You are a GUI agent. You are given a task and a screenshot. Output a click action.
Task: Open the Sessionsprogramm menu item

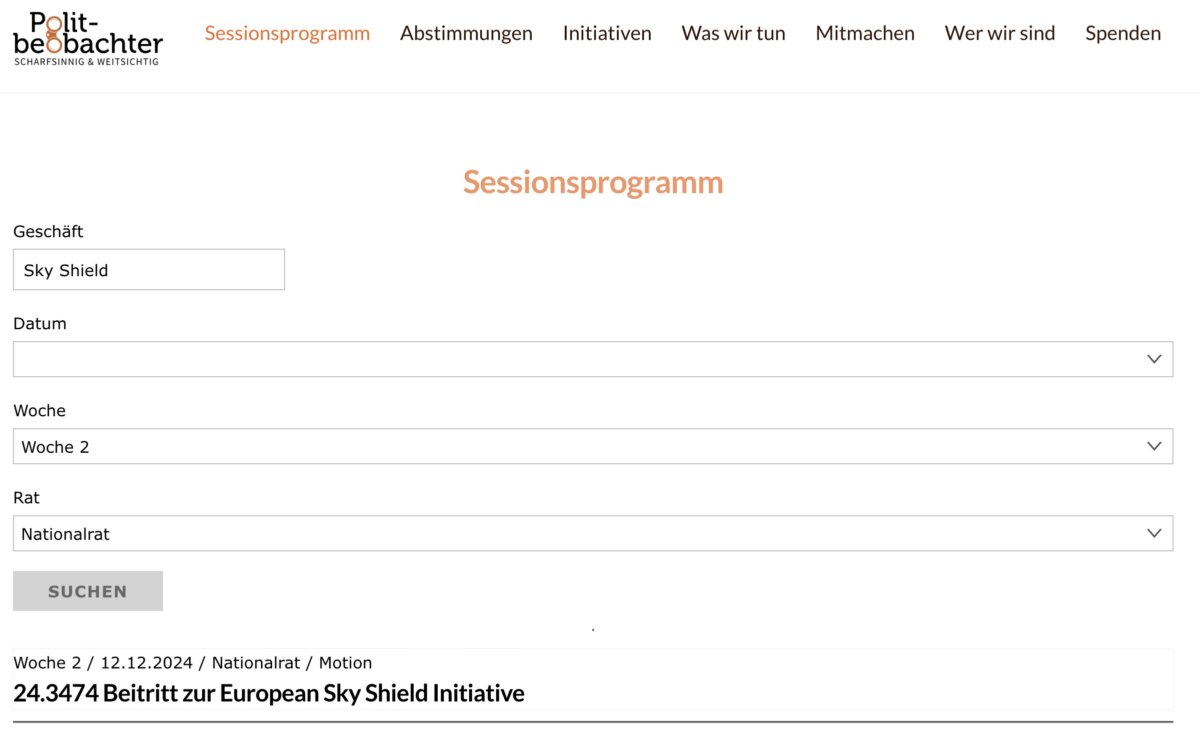(x=287, y=33)
